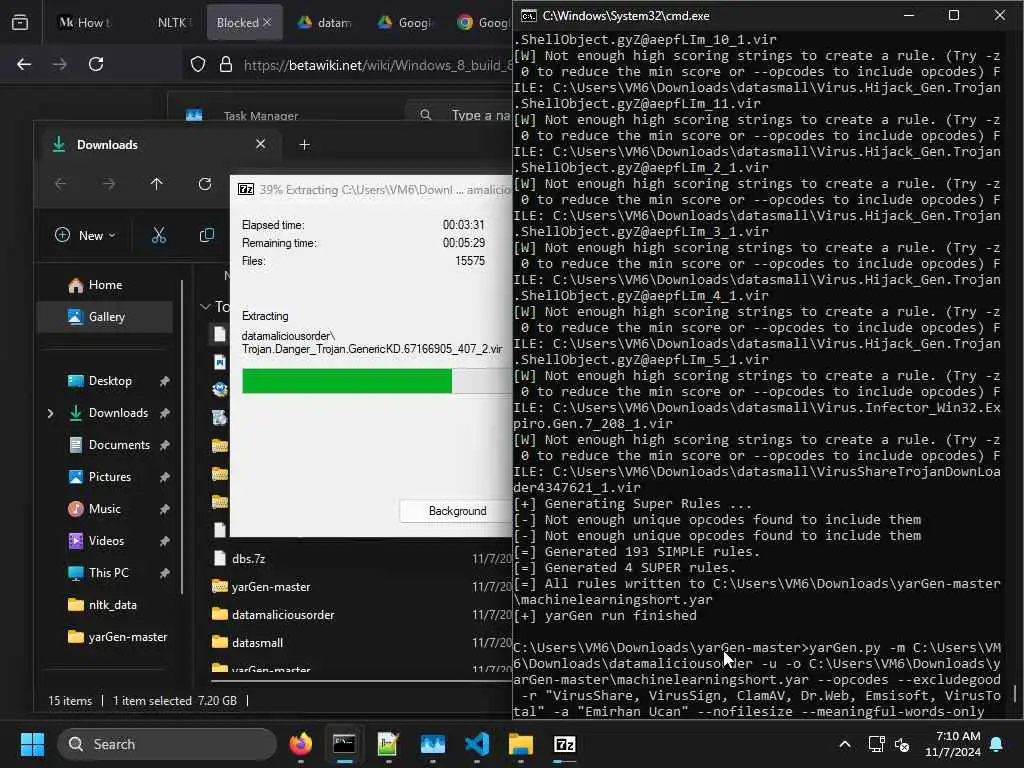Open the New dropdown in File Explorer
1024x768 pixels.
point(86,235)
